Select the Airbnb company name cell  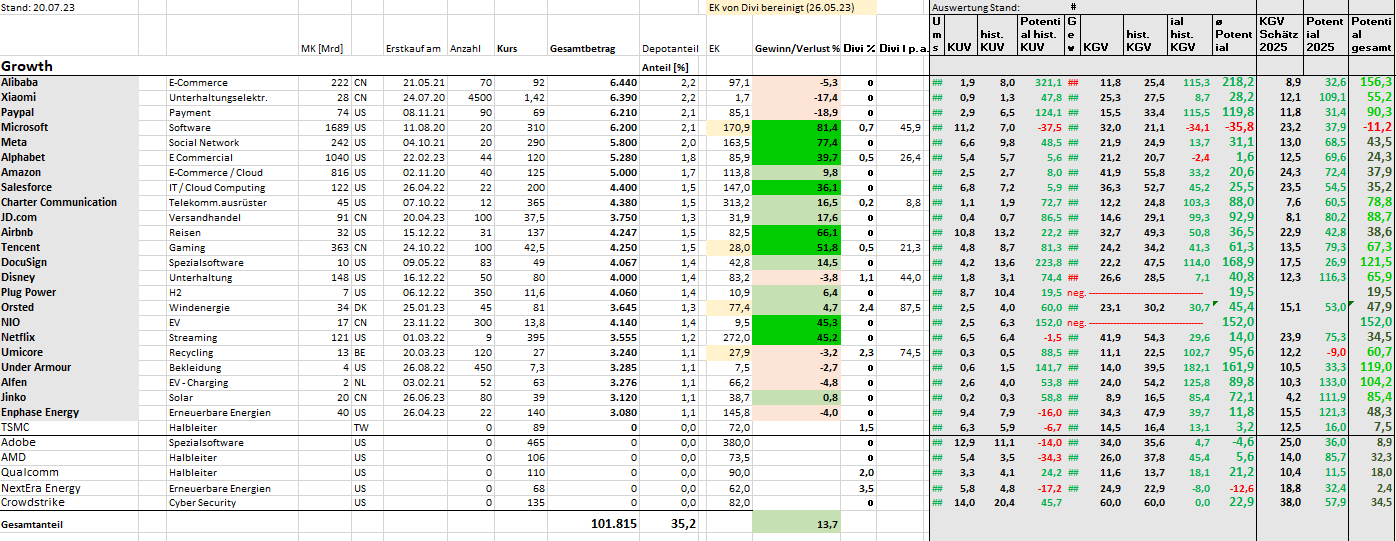[x=69, y=232]
